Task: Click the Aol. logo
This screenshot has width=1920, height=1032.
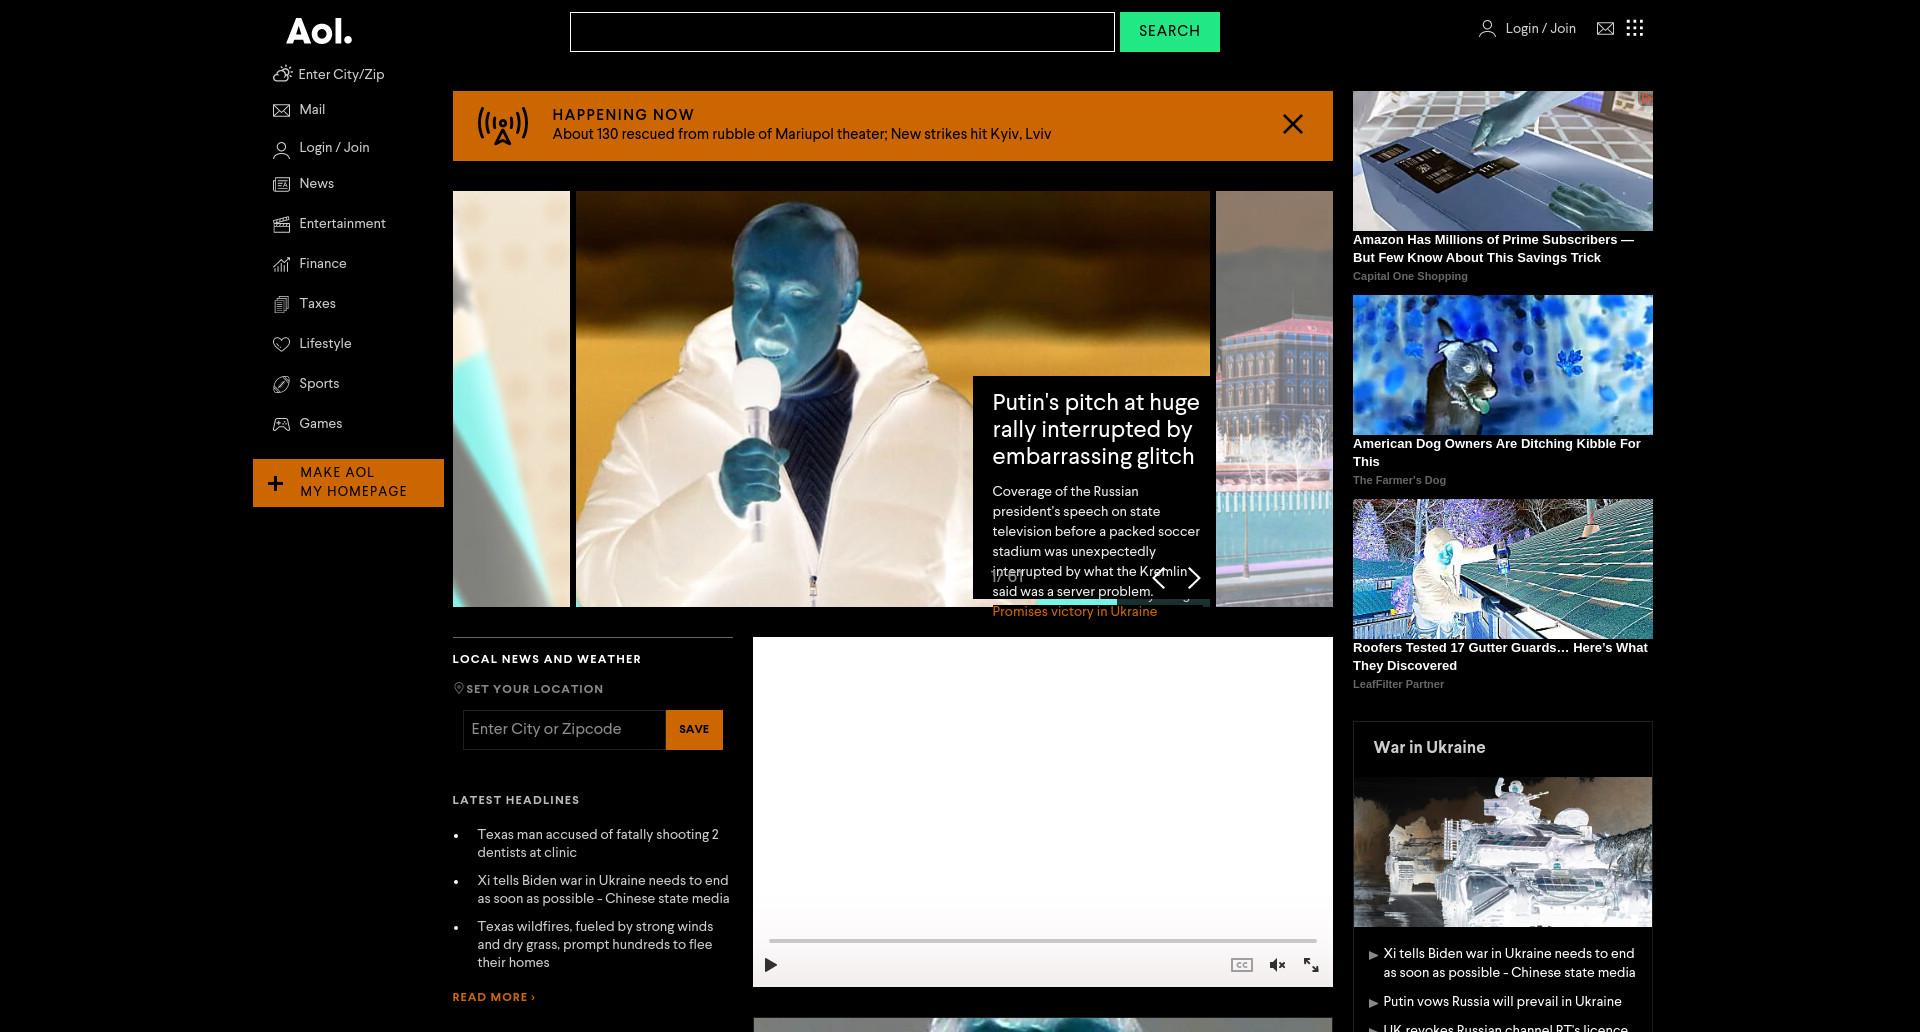Action: click(319, 32)
